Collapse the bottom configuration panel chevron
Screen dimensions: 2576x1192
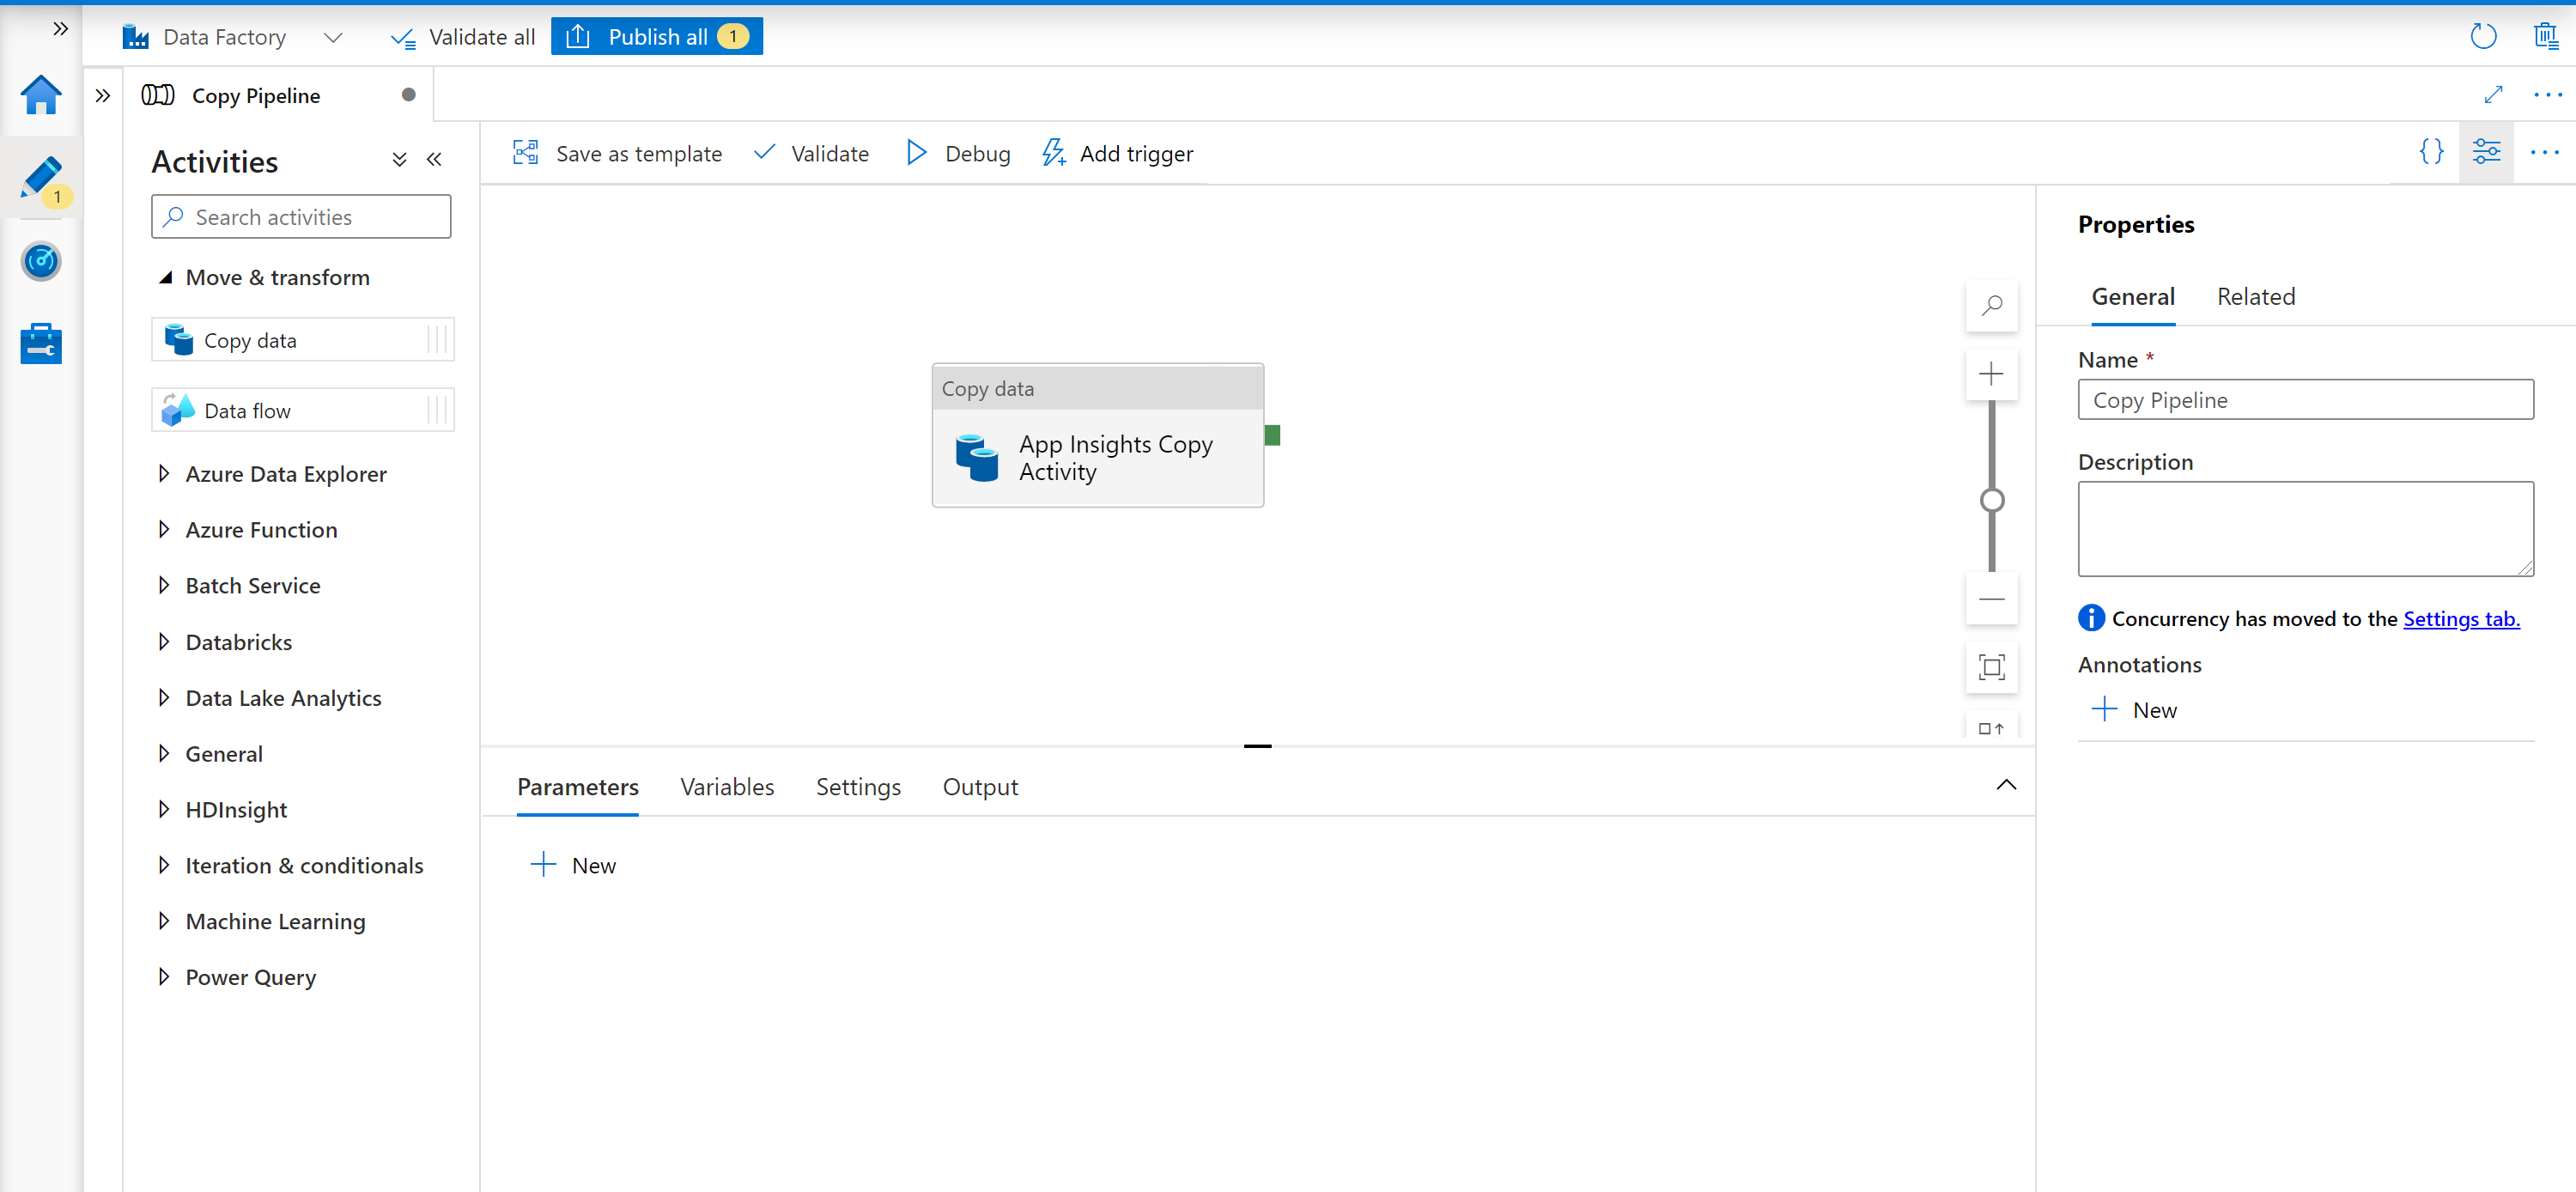2005,785
